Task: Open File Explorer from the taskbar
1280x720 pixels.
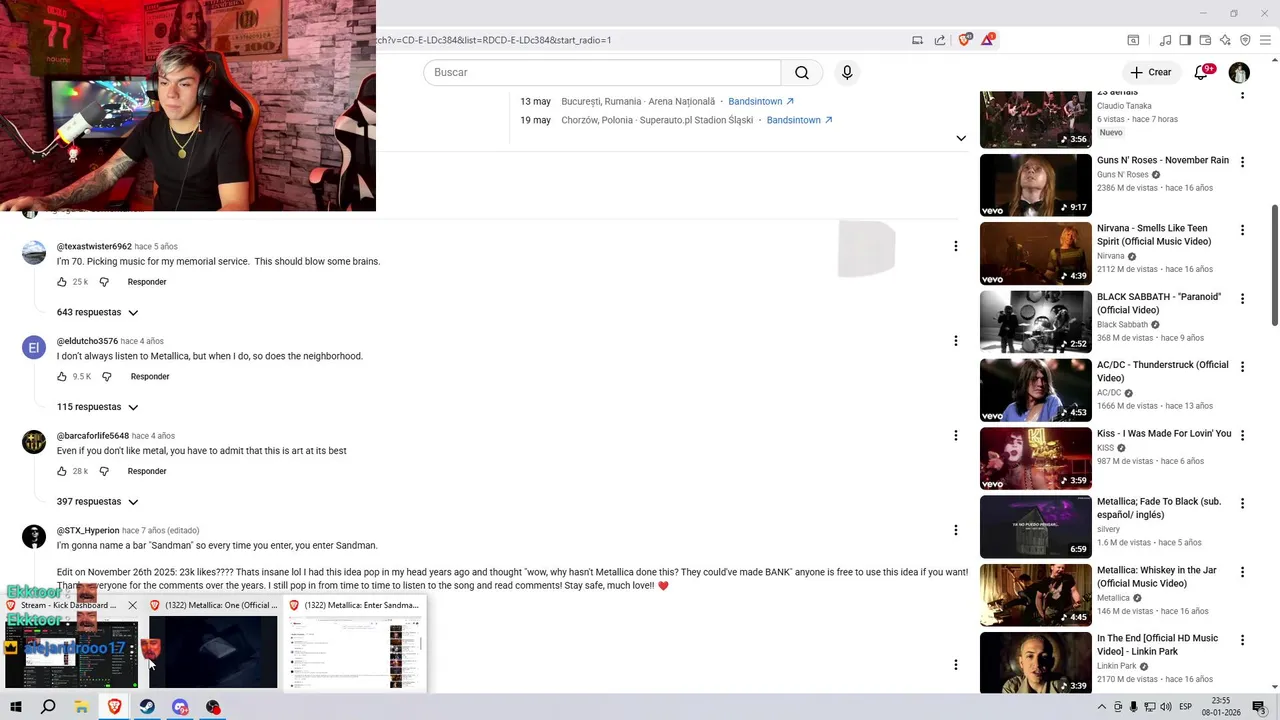Action: 81,707
